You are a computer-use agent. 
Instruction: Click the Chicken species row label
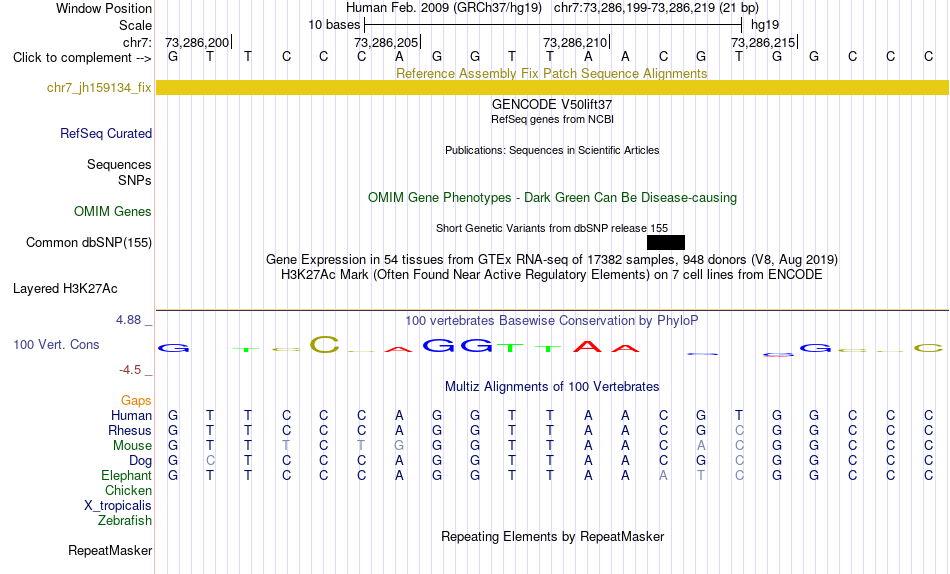(x=128, y=490)
